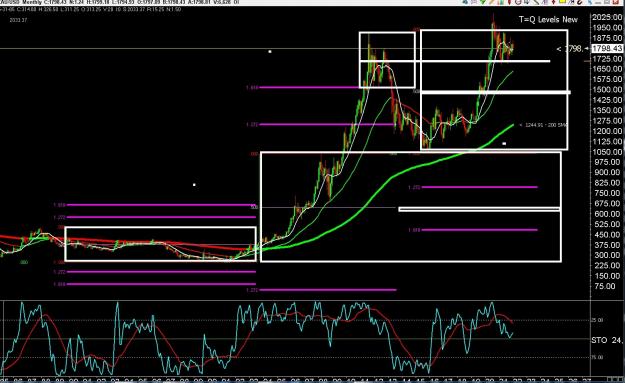
Task: Click the 1725.00 price axis label
Action: click(x=607, y=59)
